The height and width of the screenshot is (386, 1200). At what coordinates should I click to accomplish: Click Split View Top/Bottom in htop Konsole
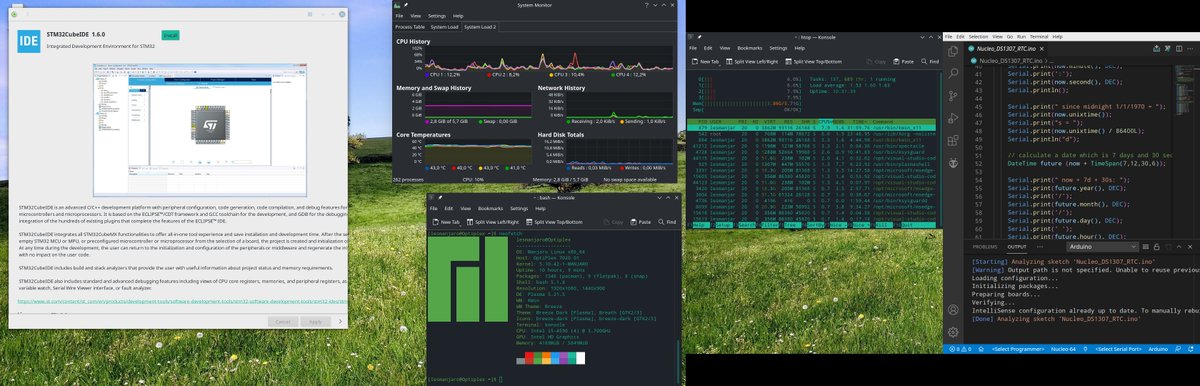coord(813,61)
